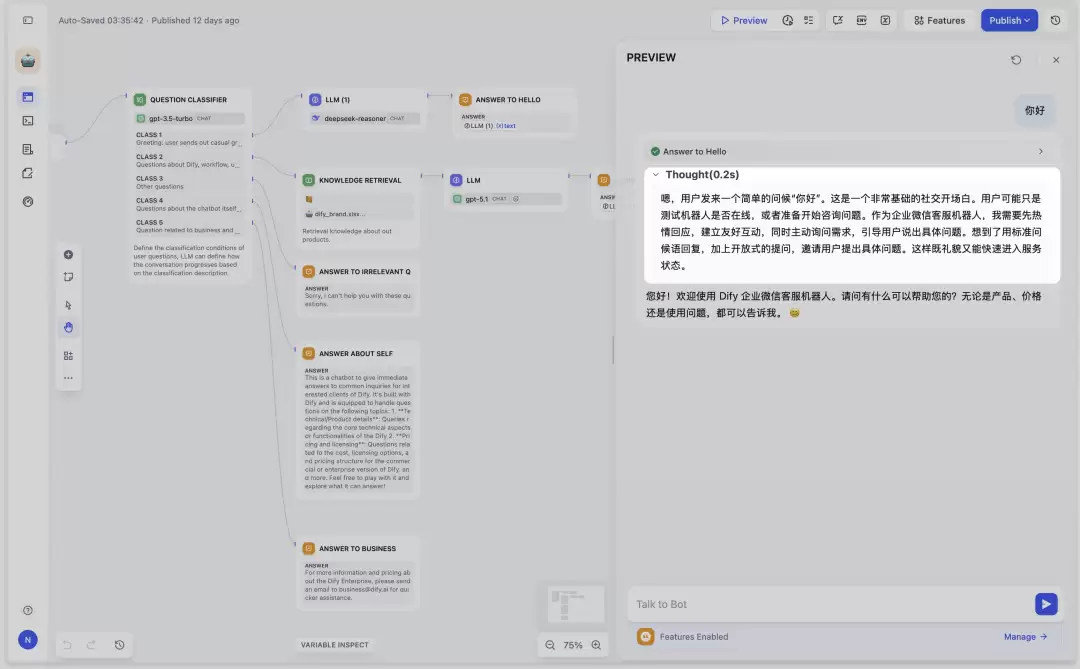This screenshot has height=669, width=1080.
Task: Select the pointer mode tool
Action: tap(68, 305)
